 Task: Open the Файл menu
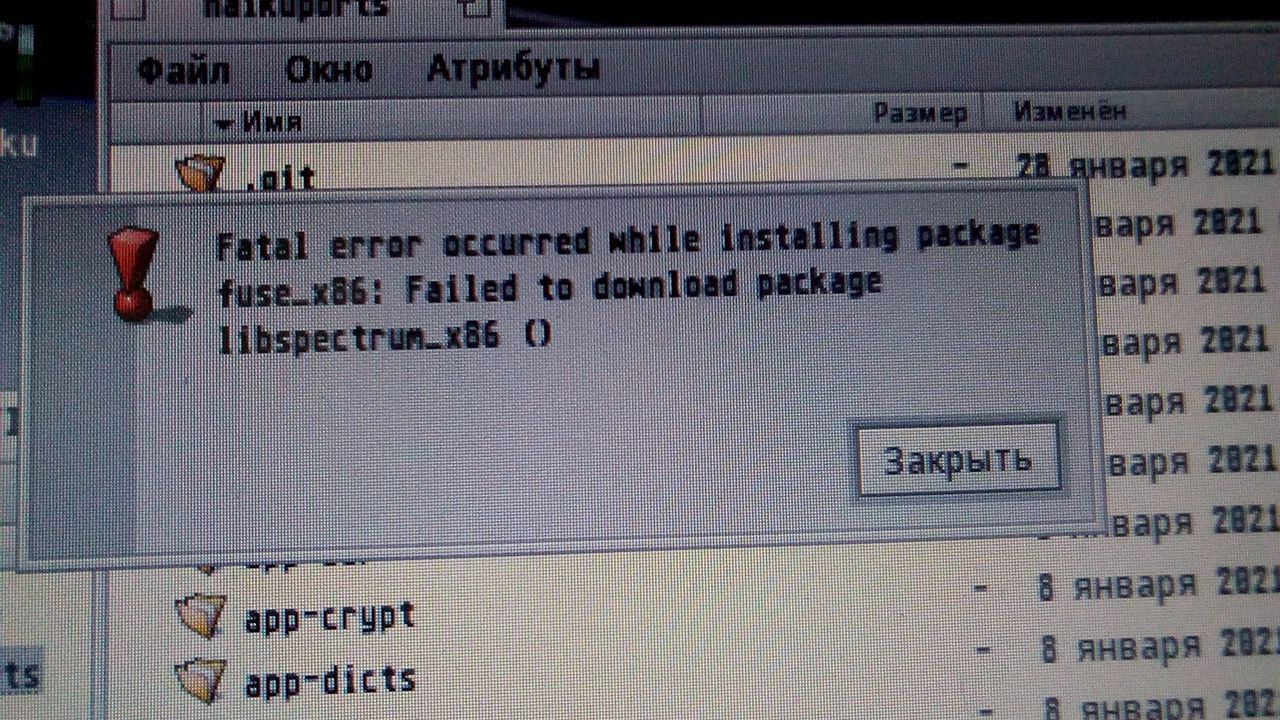point(183,70)
